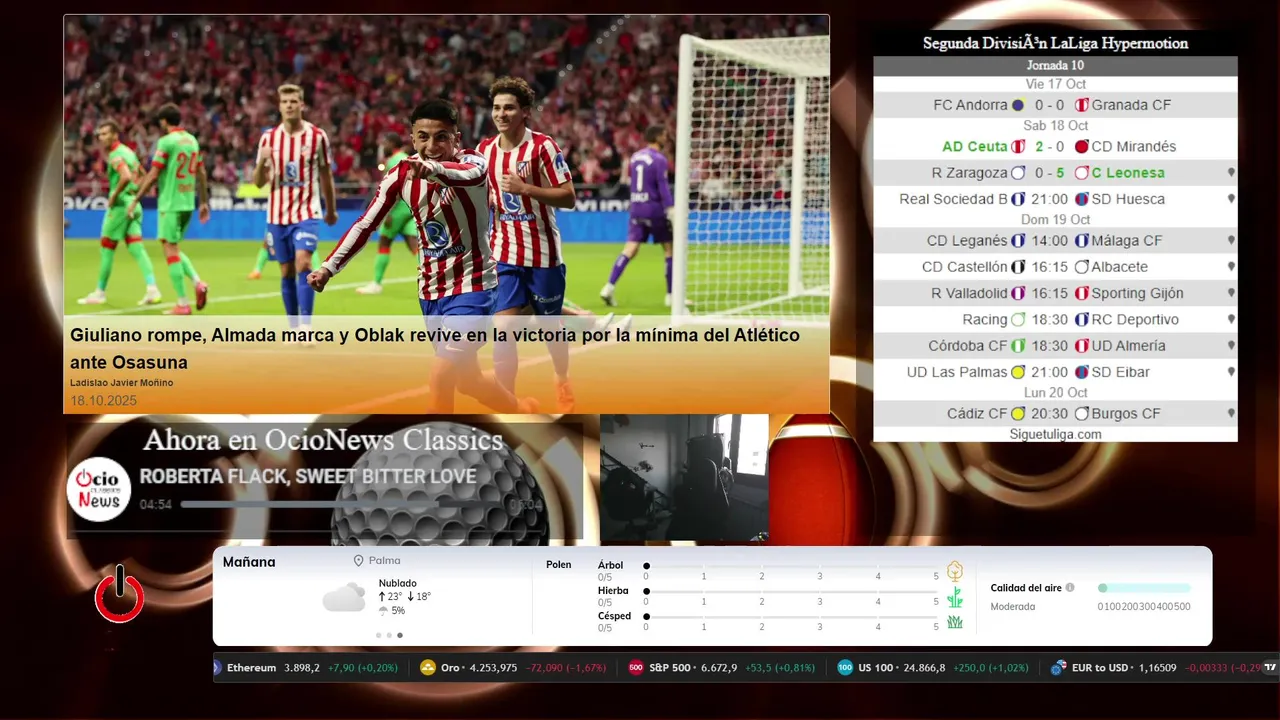Click the UD Las Palmas yellow crest
Viewport: 1280px width, 720px height.
[x=1018, y=372]
